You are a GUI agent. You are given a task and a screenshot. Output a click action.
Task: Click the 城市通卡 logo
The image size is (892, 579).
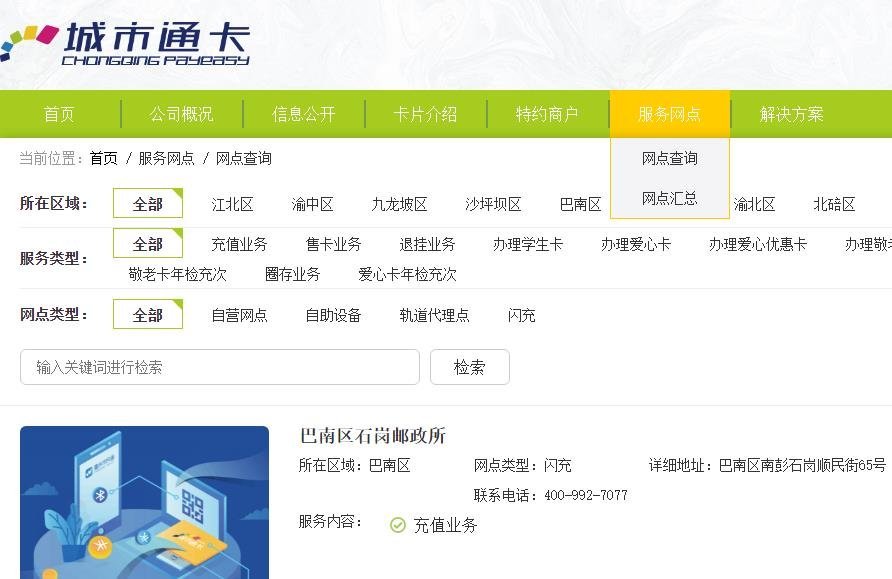pos(125,43)
